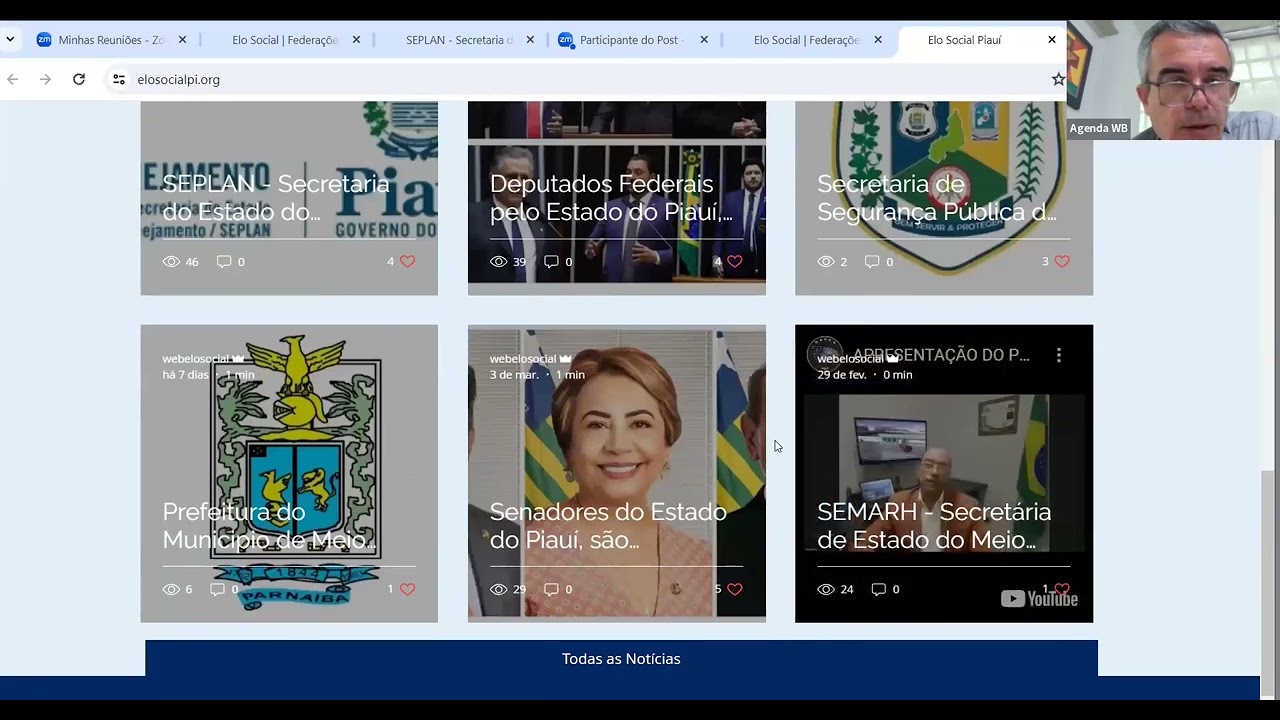Click admin crown icon on Prefeitura post
The image size is (1280, 720).
tap(238, 359)
